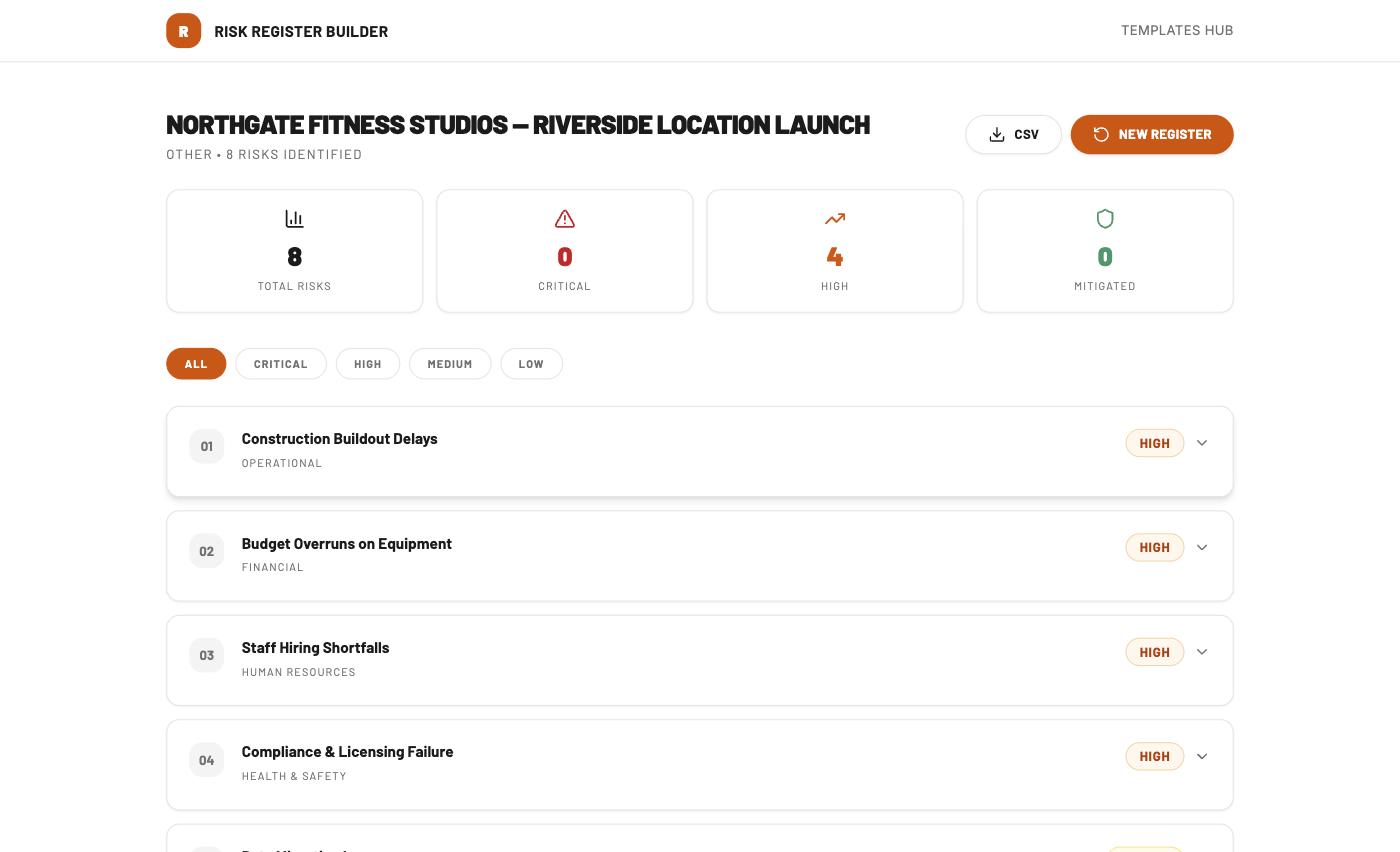Filter risks by Critical
1400x852 pixels.
281,364
